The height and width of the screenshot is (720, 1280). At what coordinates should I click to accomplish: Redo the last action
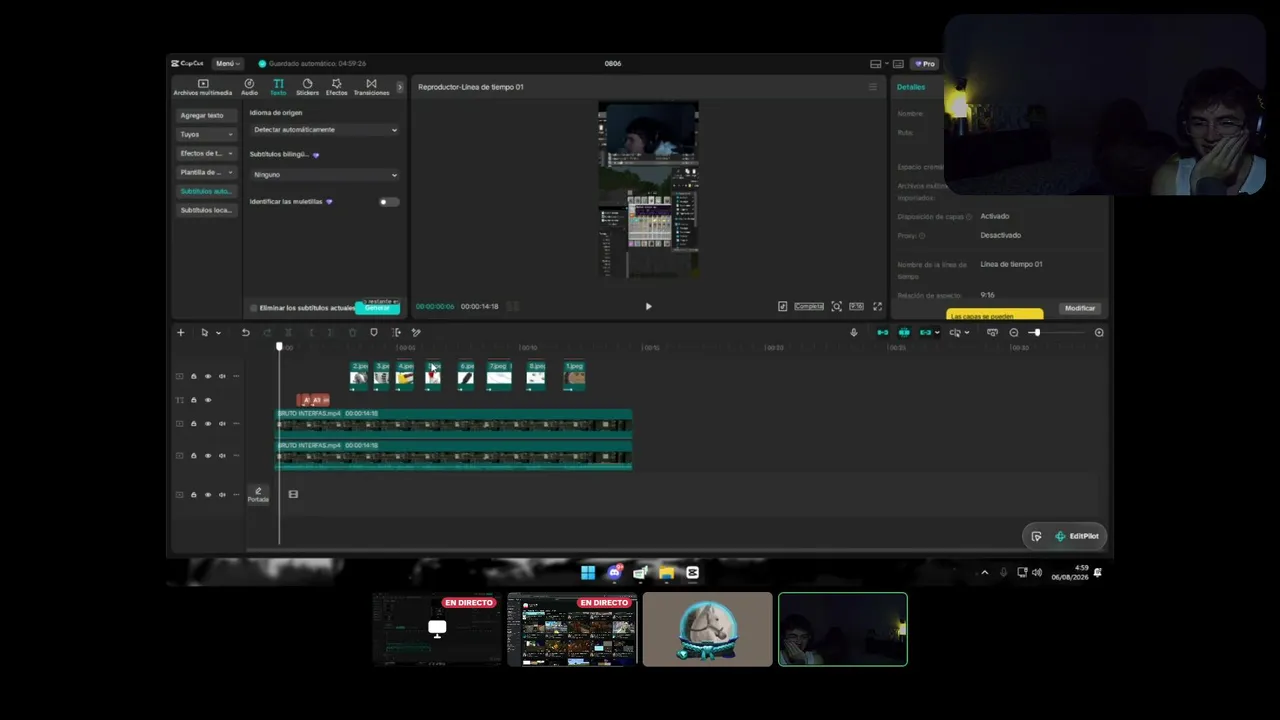coord(267,332)
